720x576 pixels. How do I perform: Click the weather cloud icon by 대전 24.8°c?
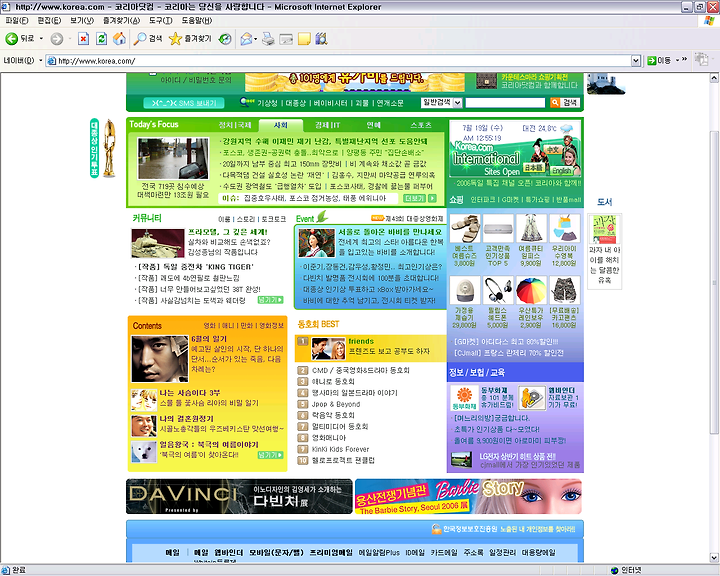[567, 128]
